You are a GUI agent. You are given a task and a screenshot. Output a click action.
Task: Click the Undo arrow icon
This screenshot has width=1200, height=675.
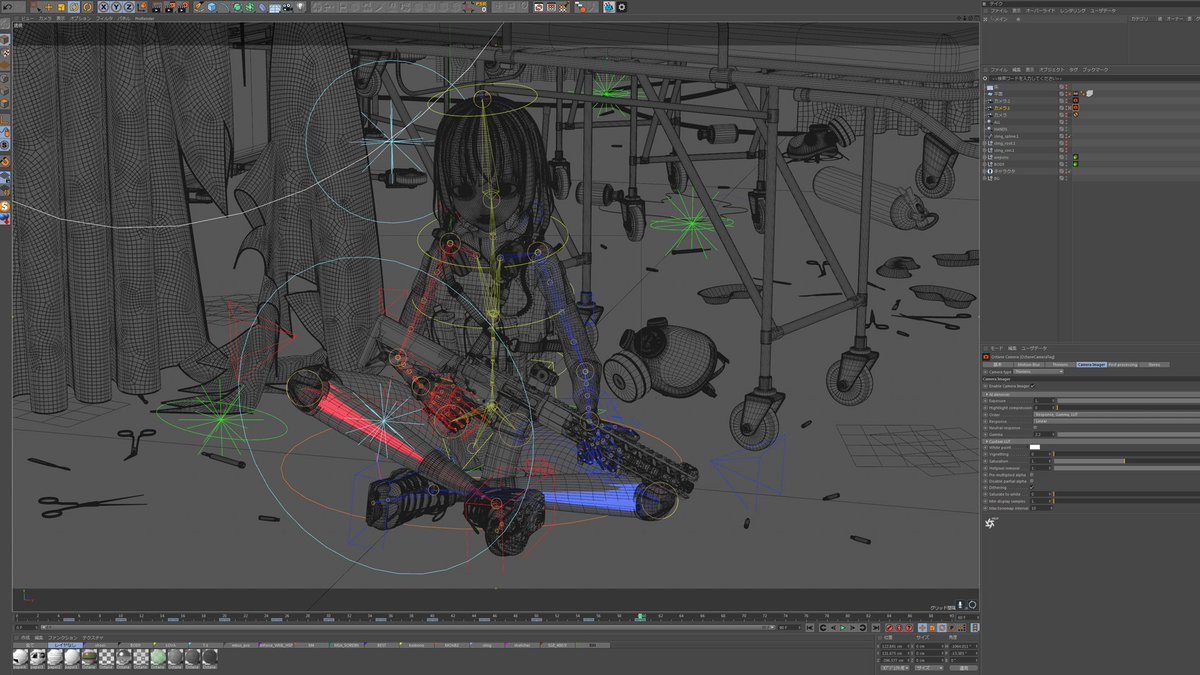tap(7, 7)
